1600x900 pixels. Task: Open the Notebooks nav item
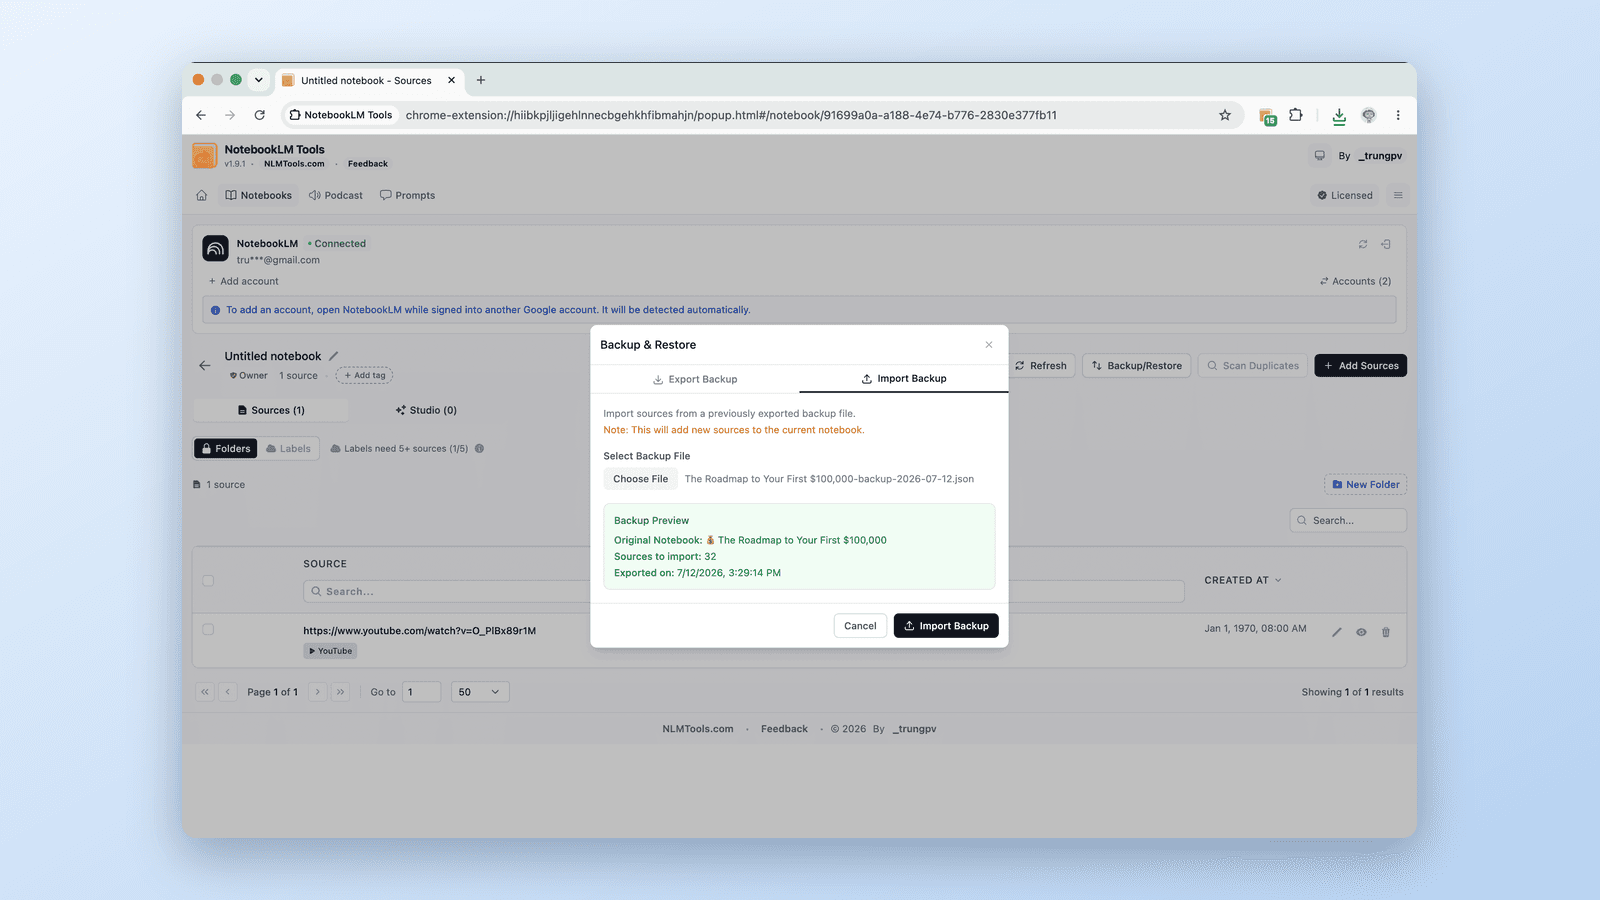click(x=259, y=195)
